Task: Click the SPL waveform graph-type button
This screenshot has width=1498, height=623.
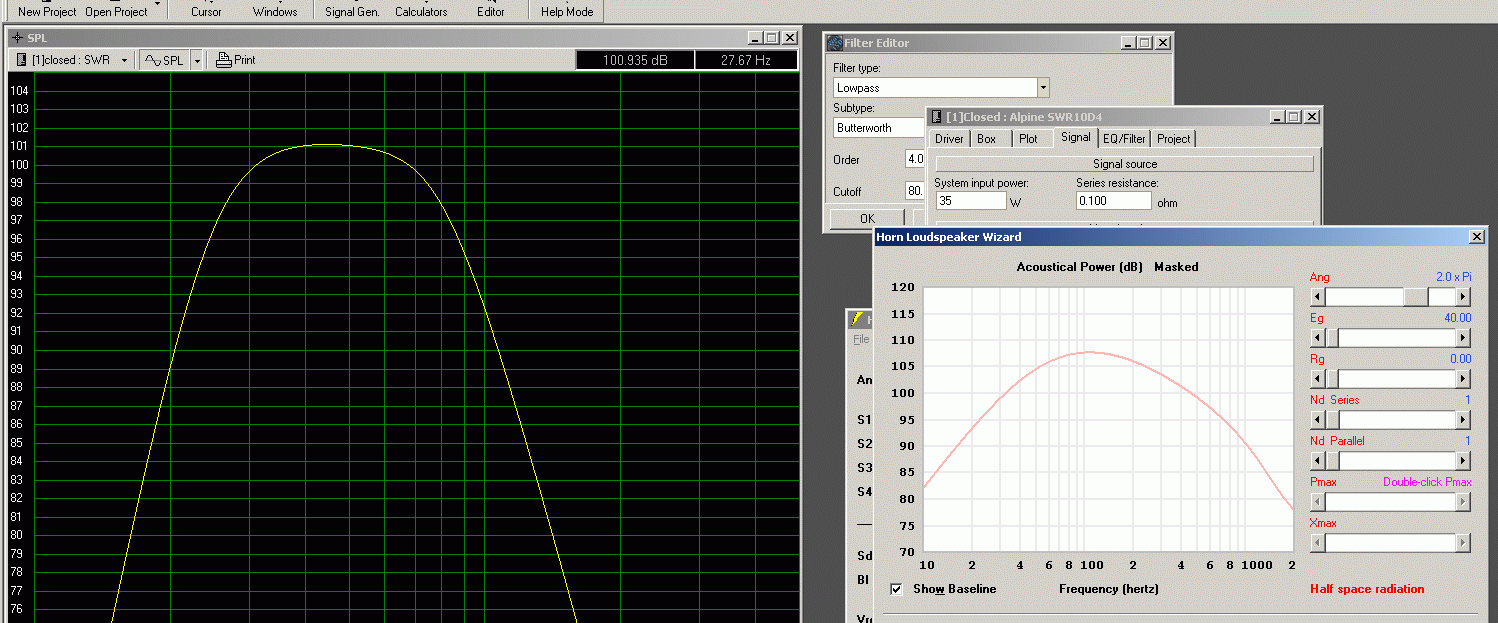Action: (165, 60)
